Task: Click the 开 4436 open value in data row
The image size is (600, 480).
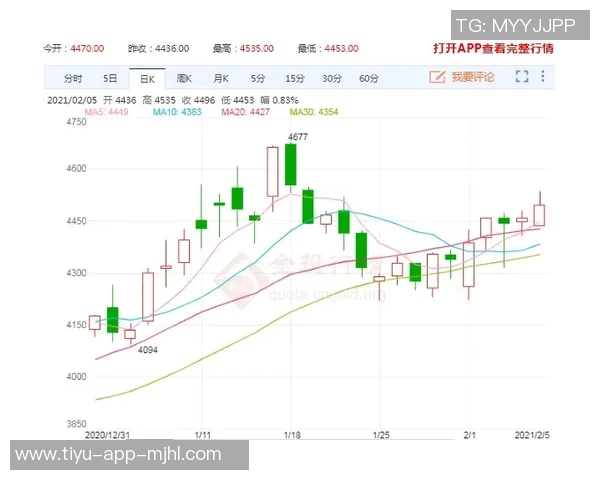Action: (x=120, y=100)
